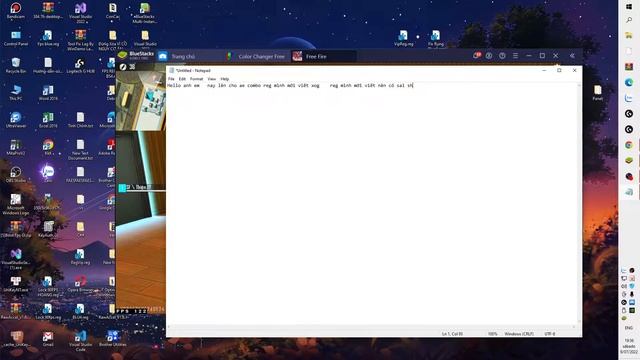The height and width of the screenshot is (360, 640).
Task: Select the Recycle Bin desktop icon
Action: coord(16,65)
